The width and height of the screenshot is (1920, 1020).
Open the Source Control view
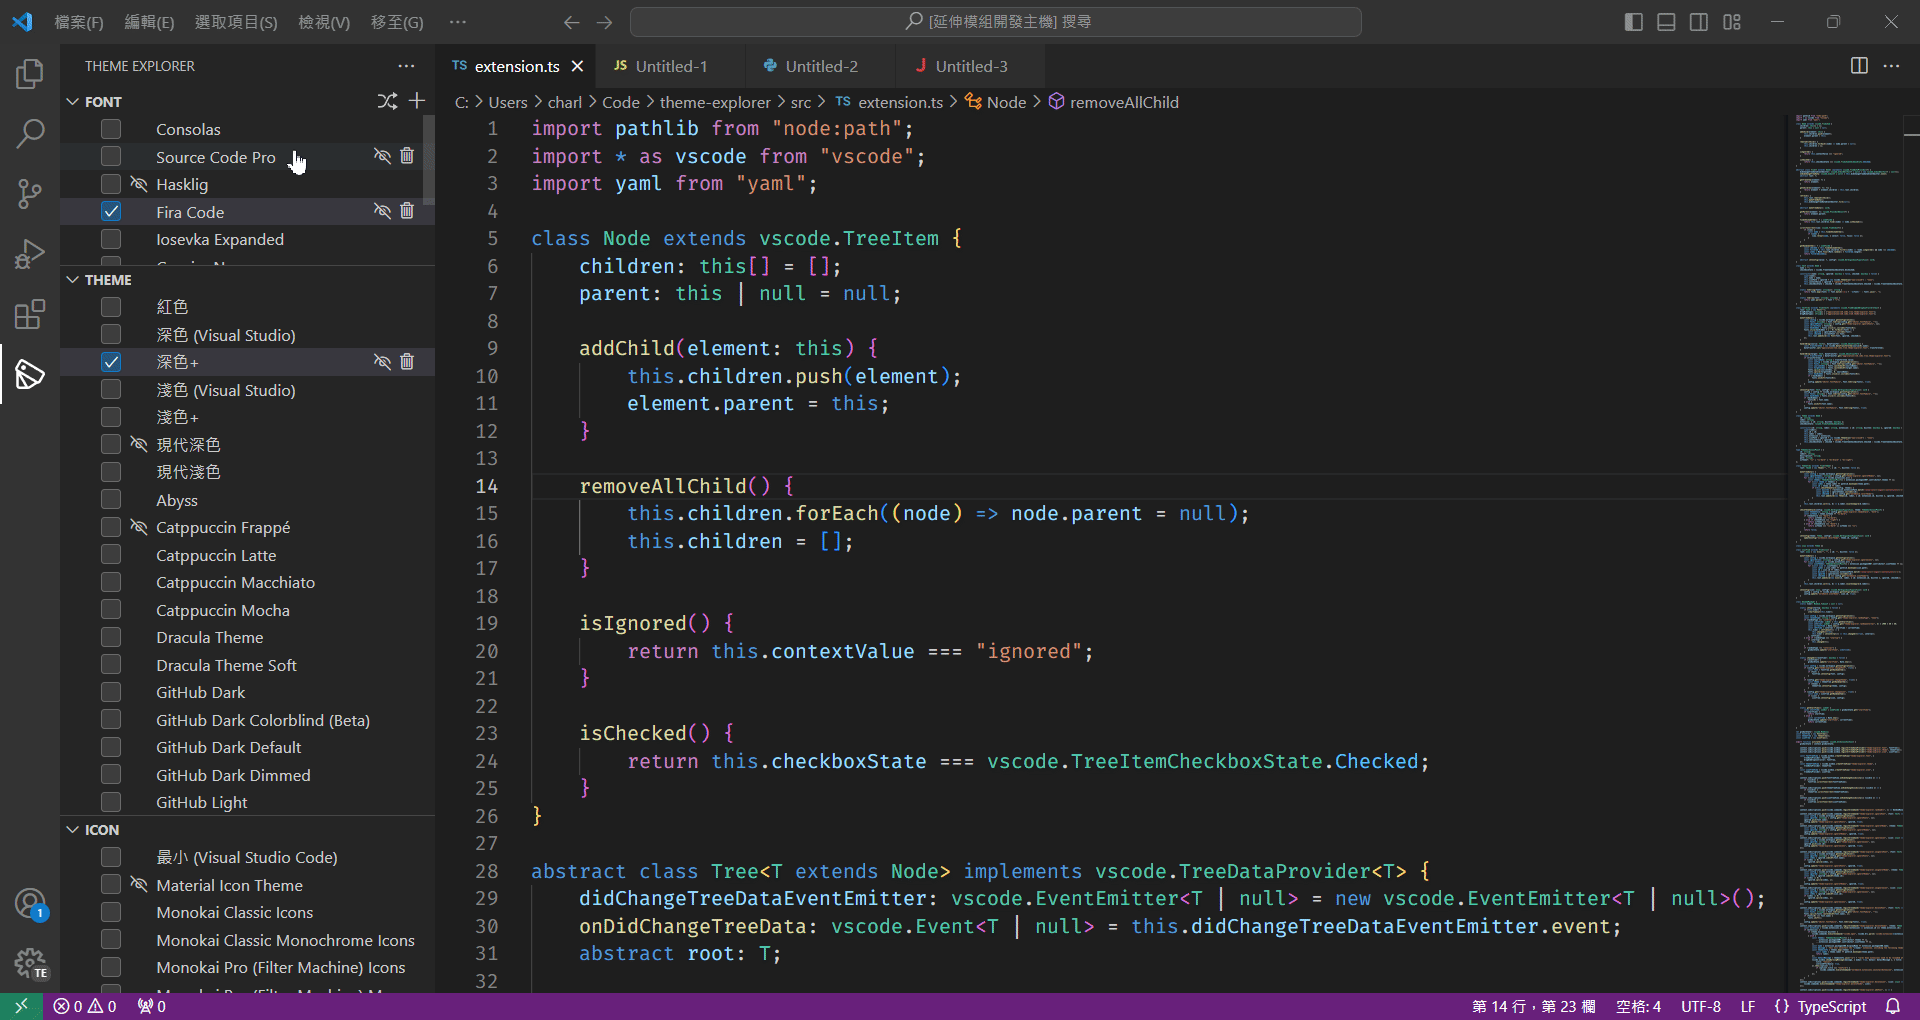(x=30, y=193)
